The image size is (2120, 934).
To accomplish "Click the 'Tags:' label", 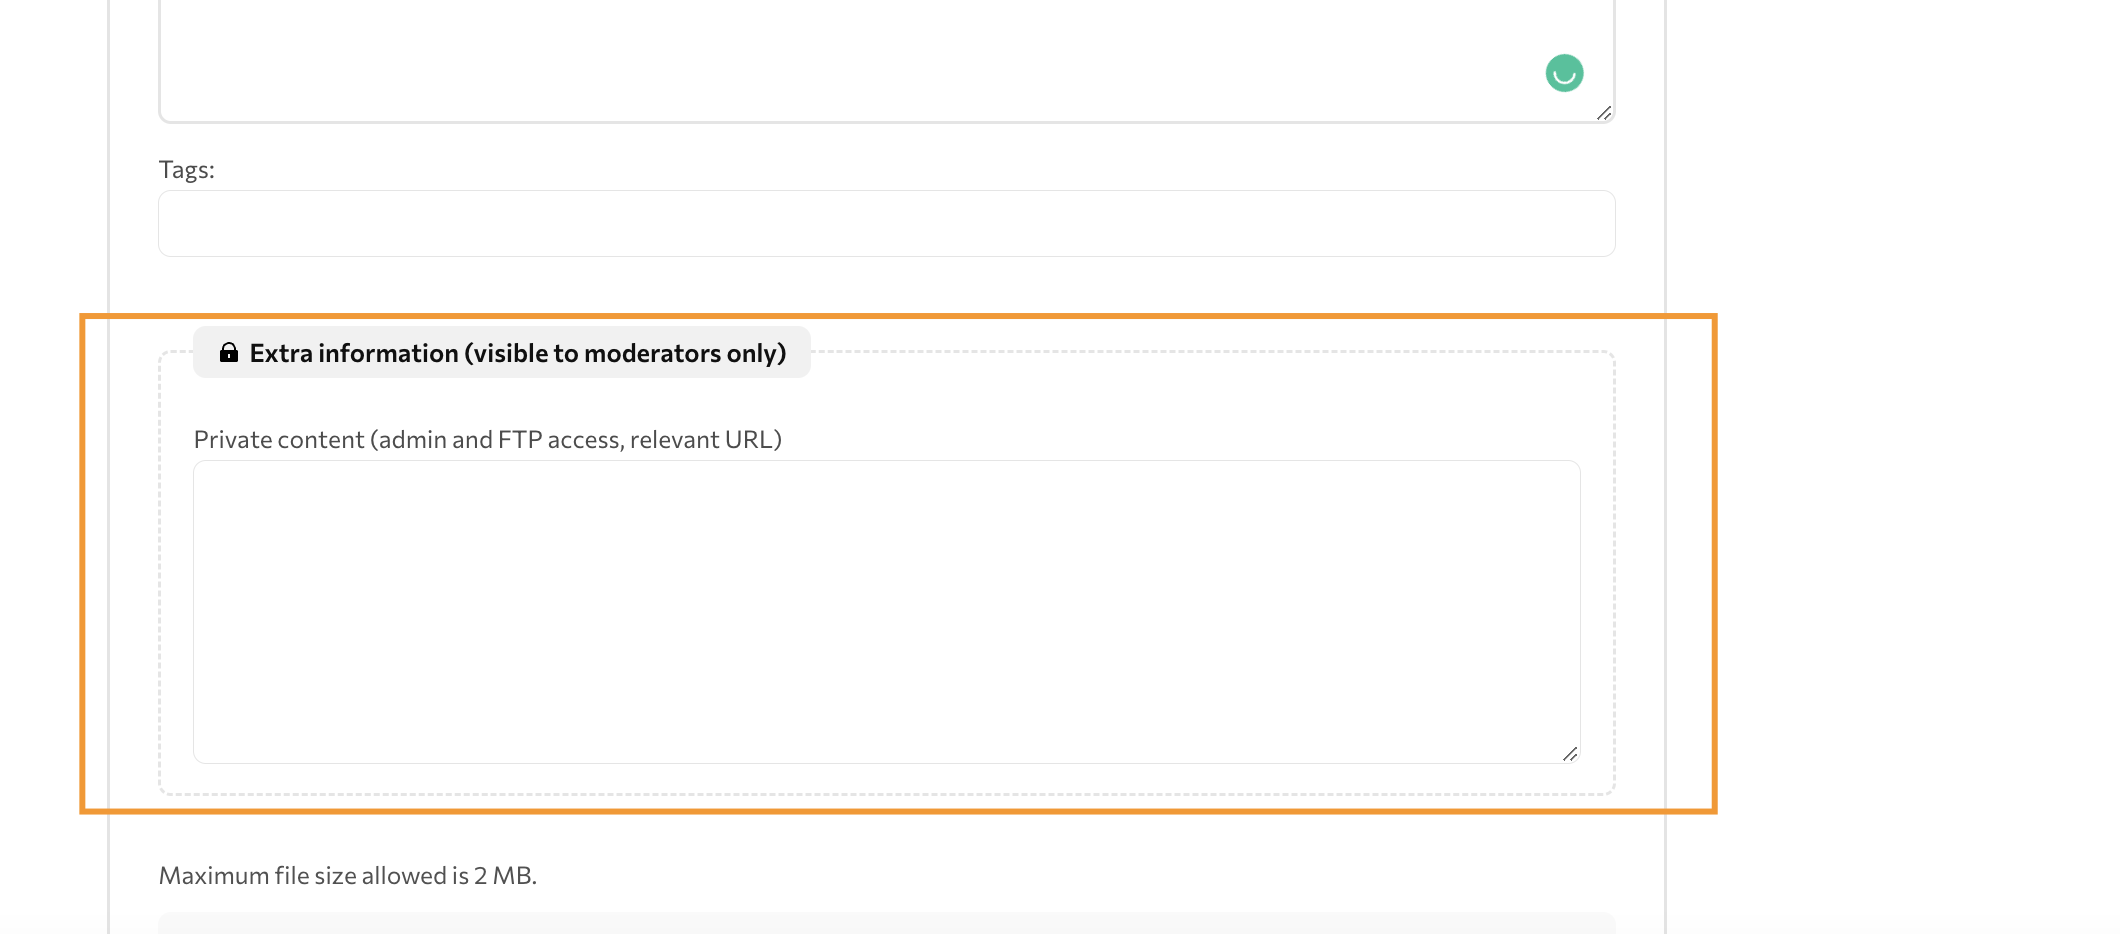I will (x=186, y=170).
